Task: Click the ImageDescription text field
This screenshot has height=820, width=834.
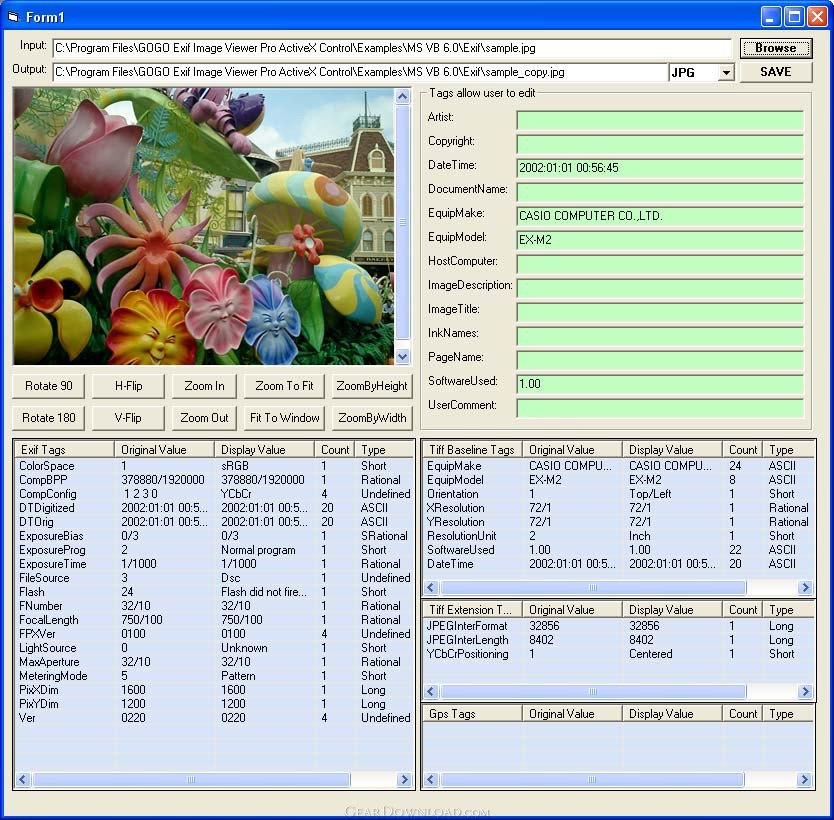Action: 660,288
